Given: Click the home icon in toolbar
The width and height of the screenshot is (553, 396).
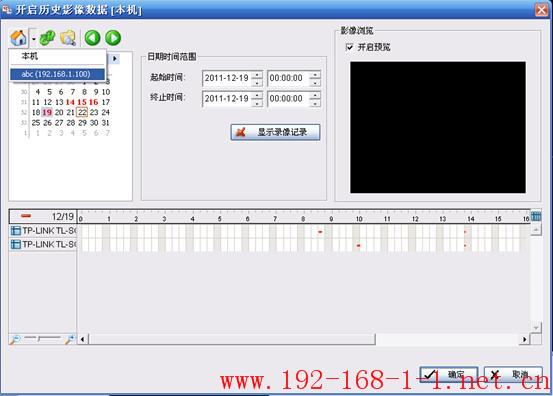Looking at the screenshot, I should click(x=19, y=38).
